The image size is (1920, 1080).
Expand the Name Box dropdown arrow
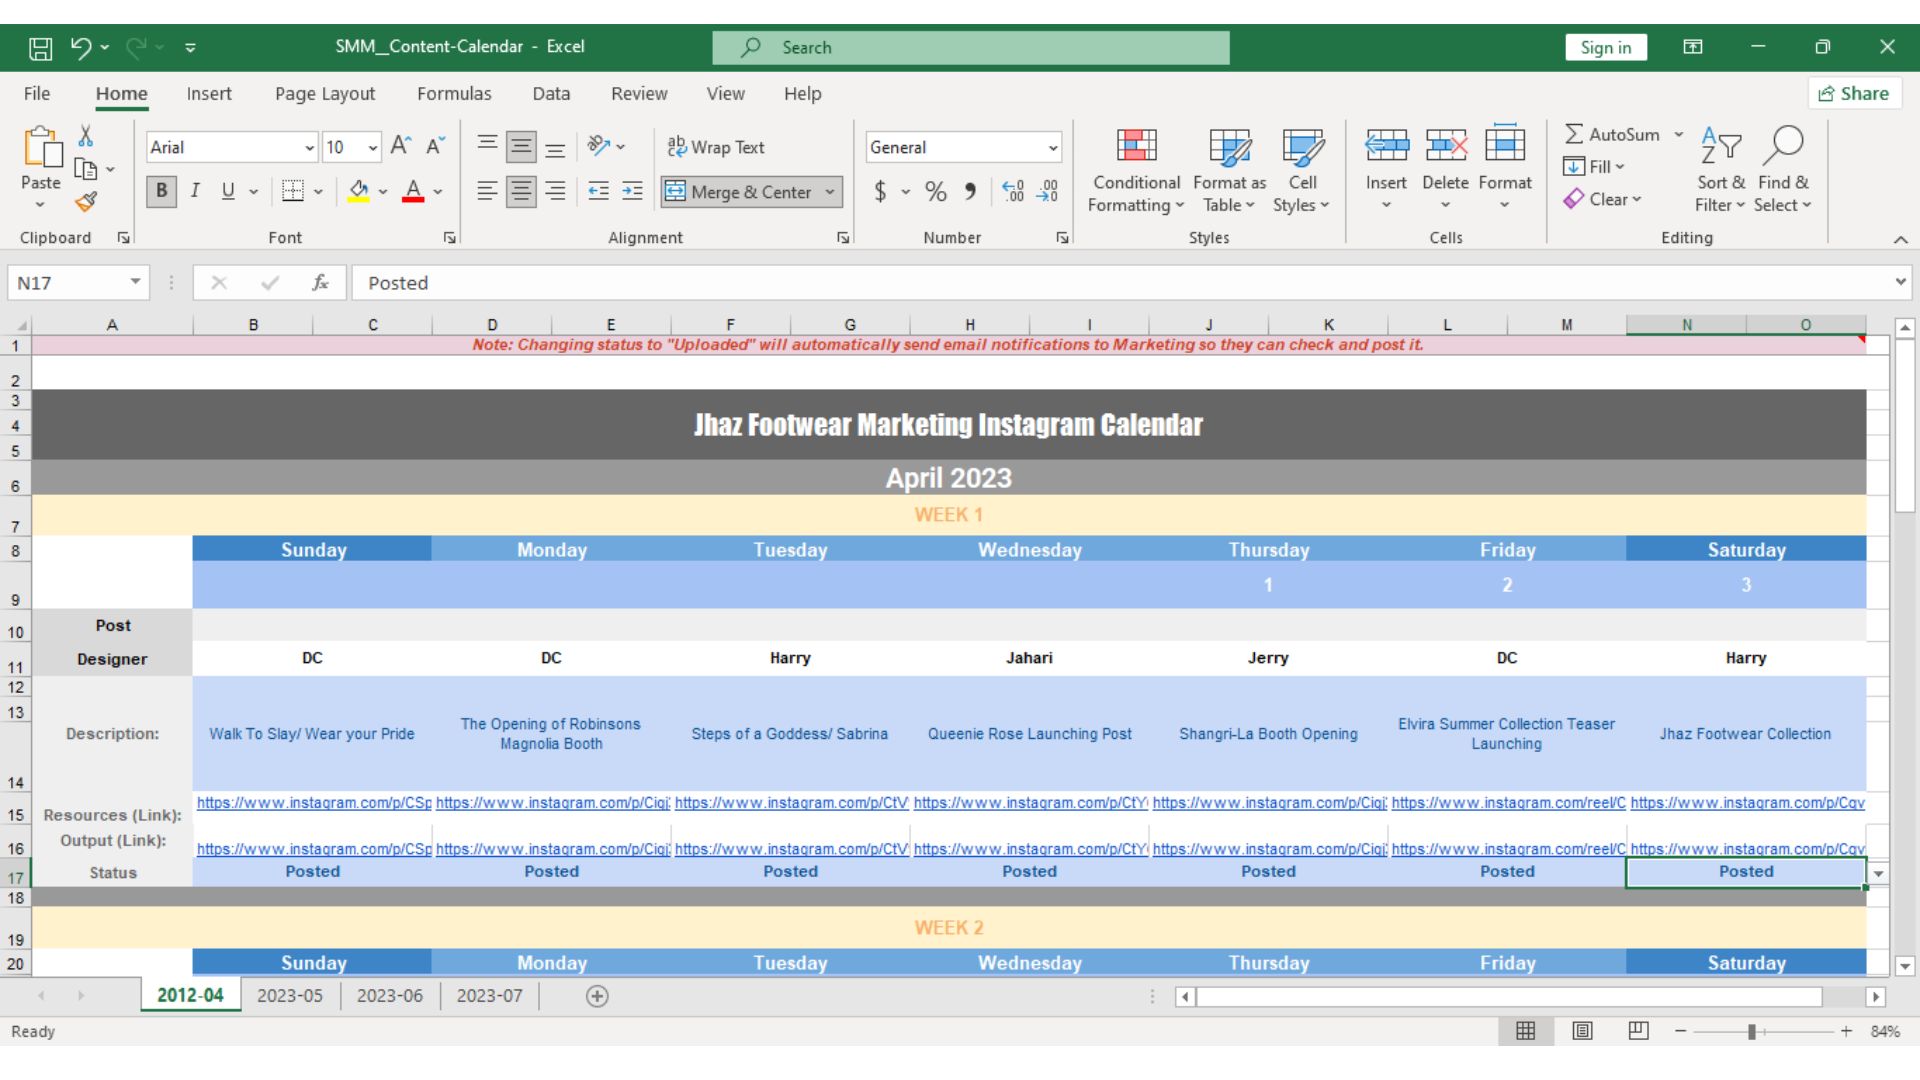pyautogui.click(x=135, y=282)
